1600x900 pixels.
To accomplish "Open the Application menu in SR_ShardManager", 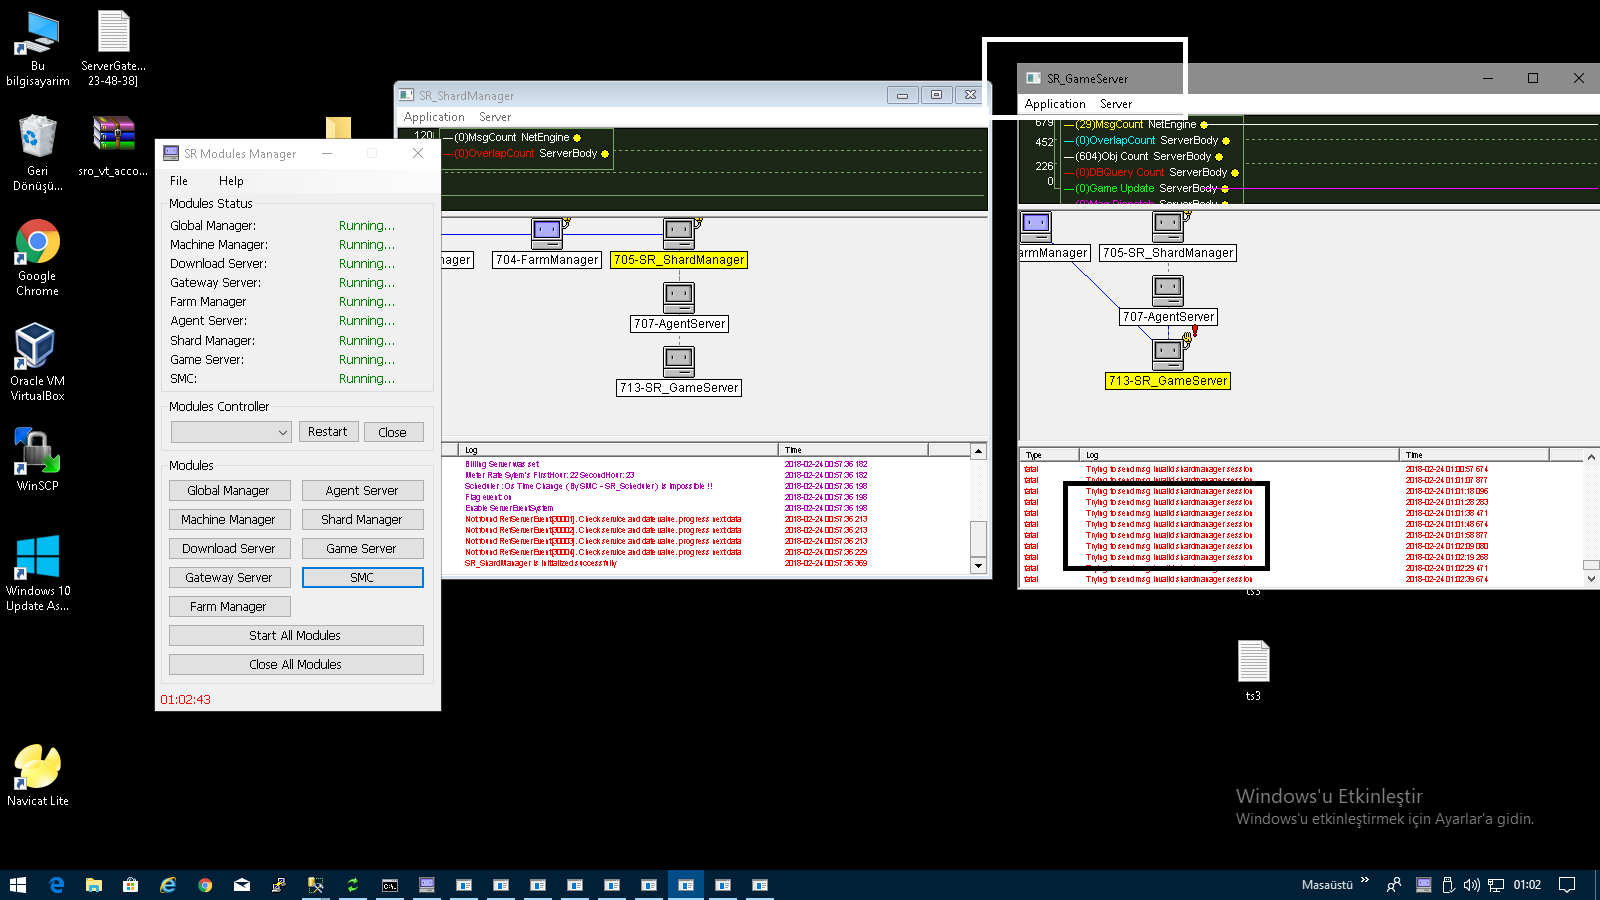I will pos(434,117).
